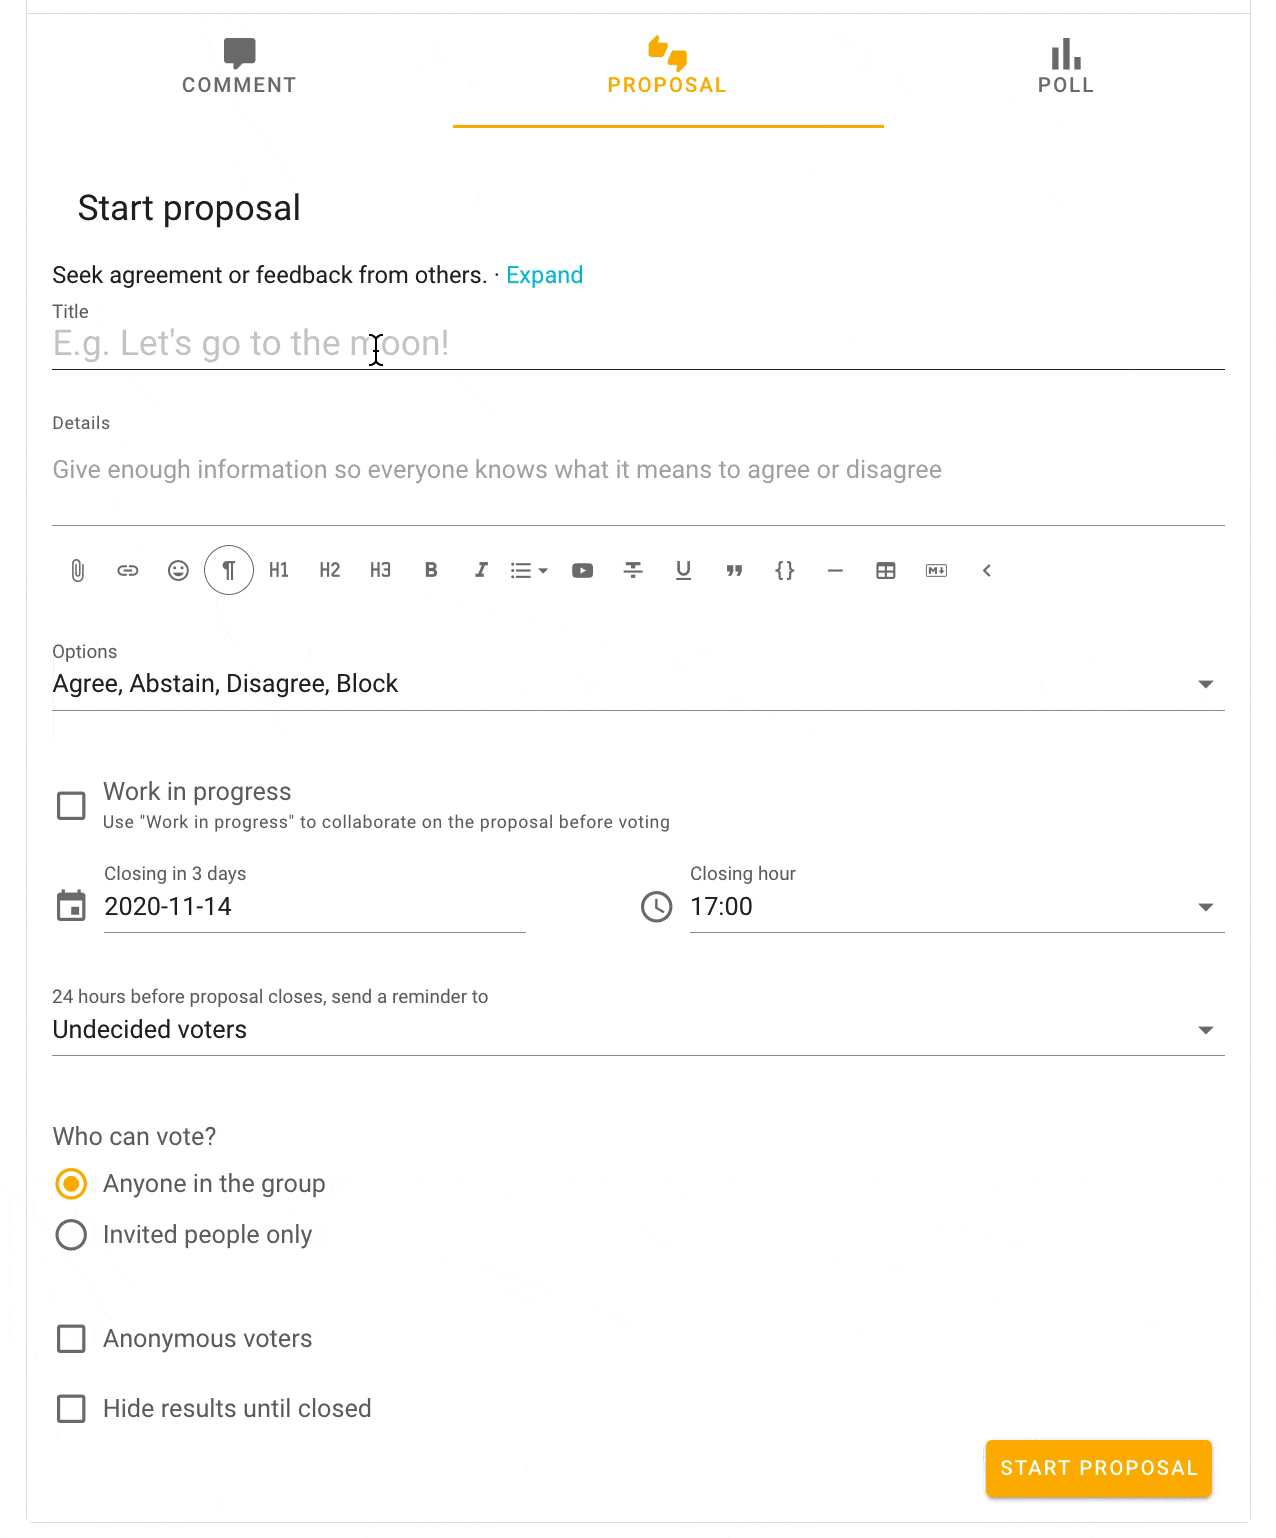Insert a code block with braces icon
1276x1538 pixels.
785,571
